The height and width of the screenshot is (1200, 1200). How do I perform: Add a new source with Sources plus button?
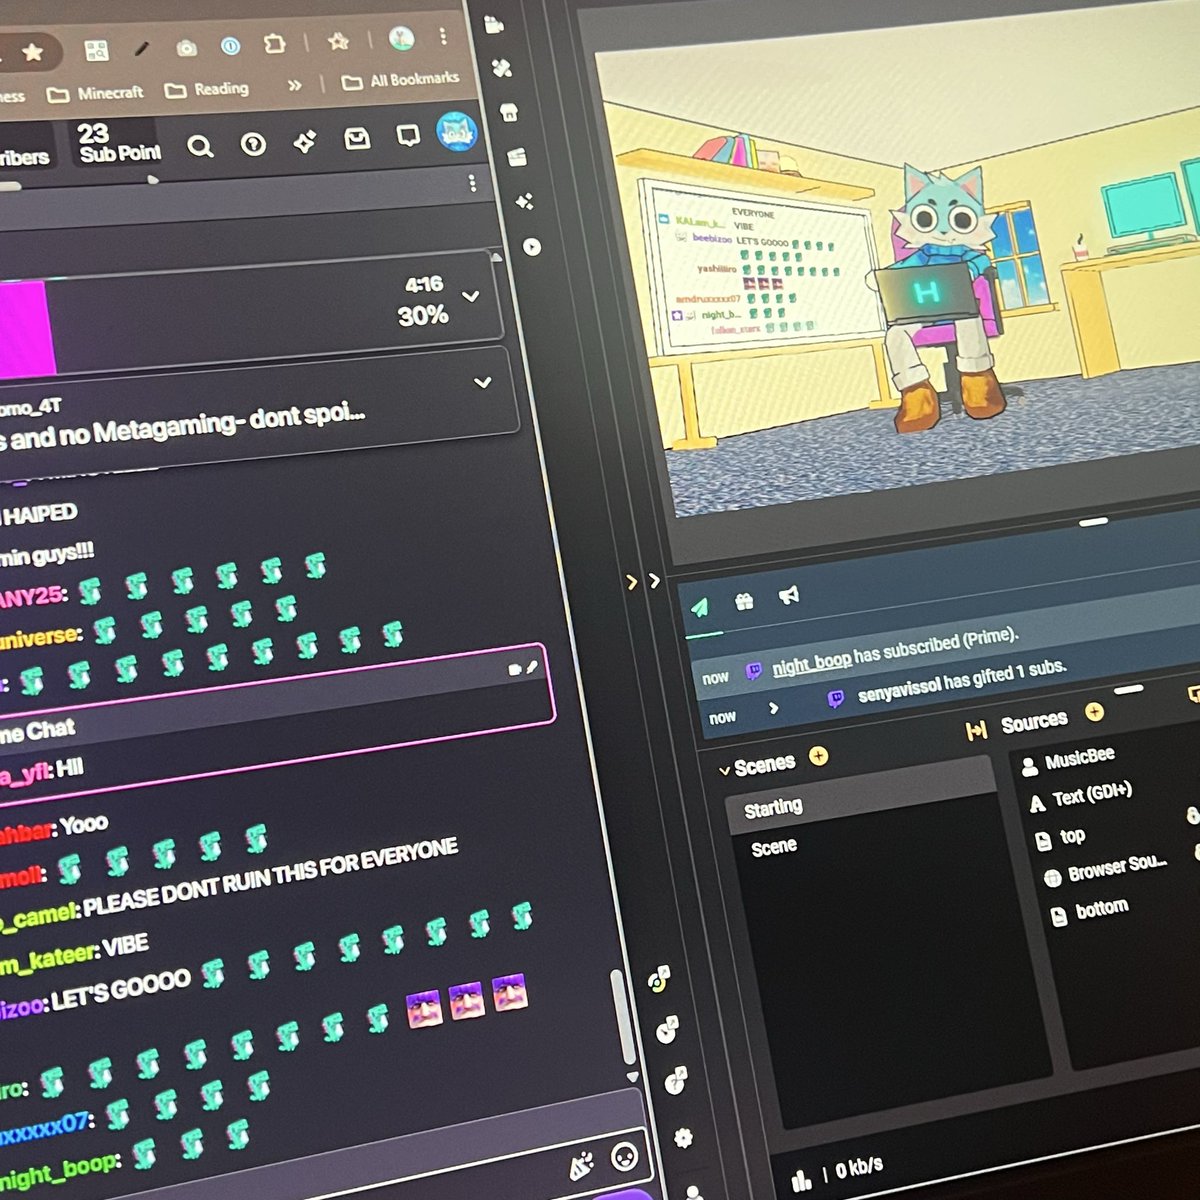[x=1094, y=711]
